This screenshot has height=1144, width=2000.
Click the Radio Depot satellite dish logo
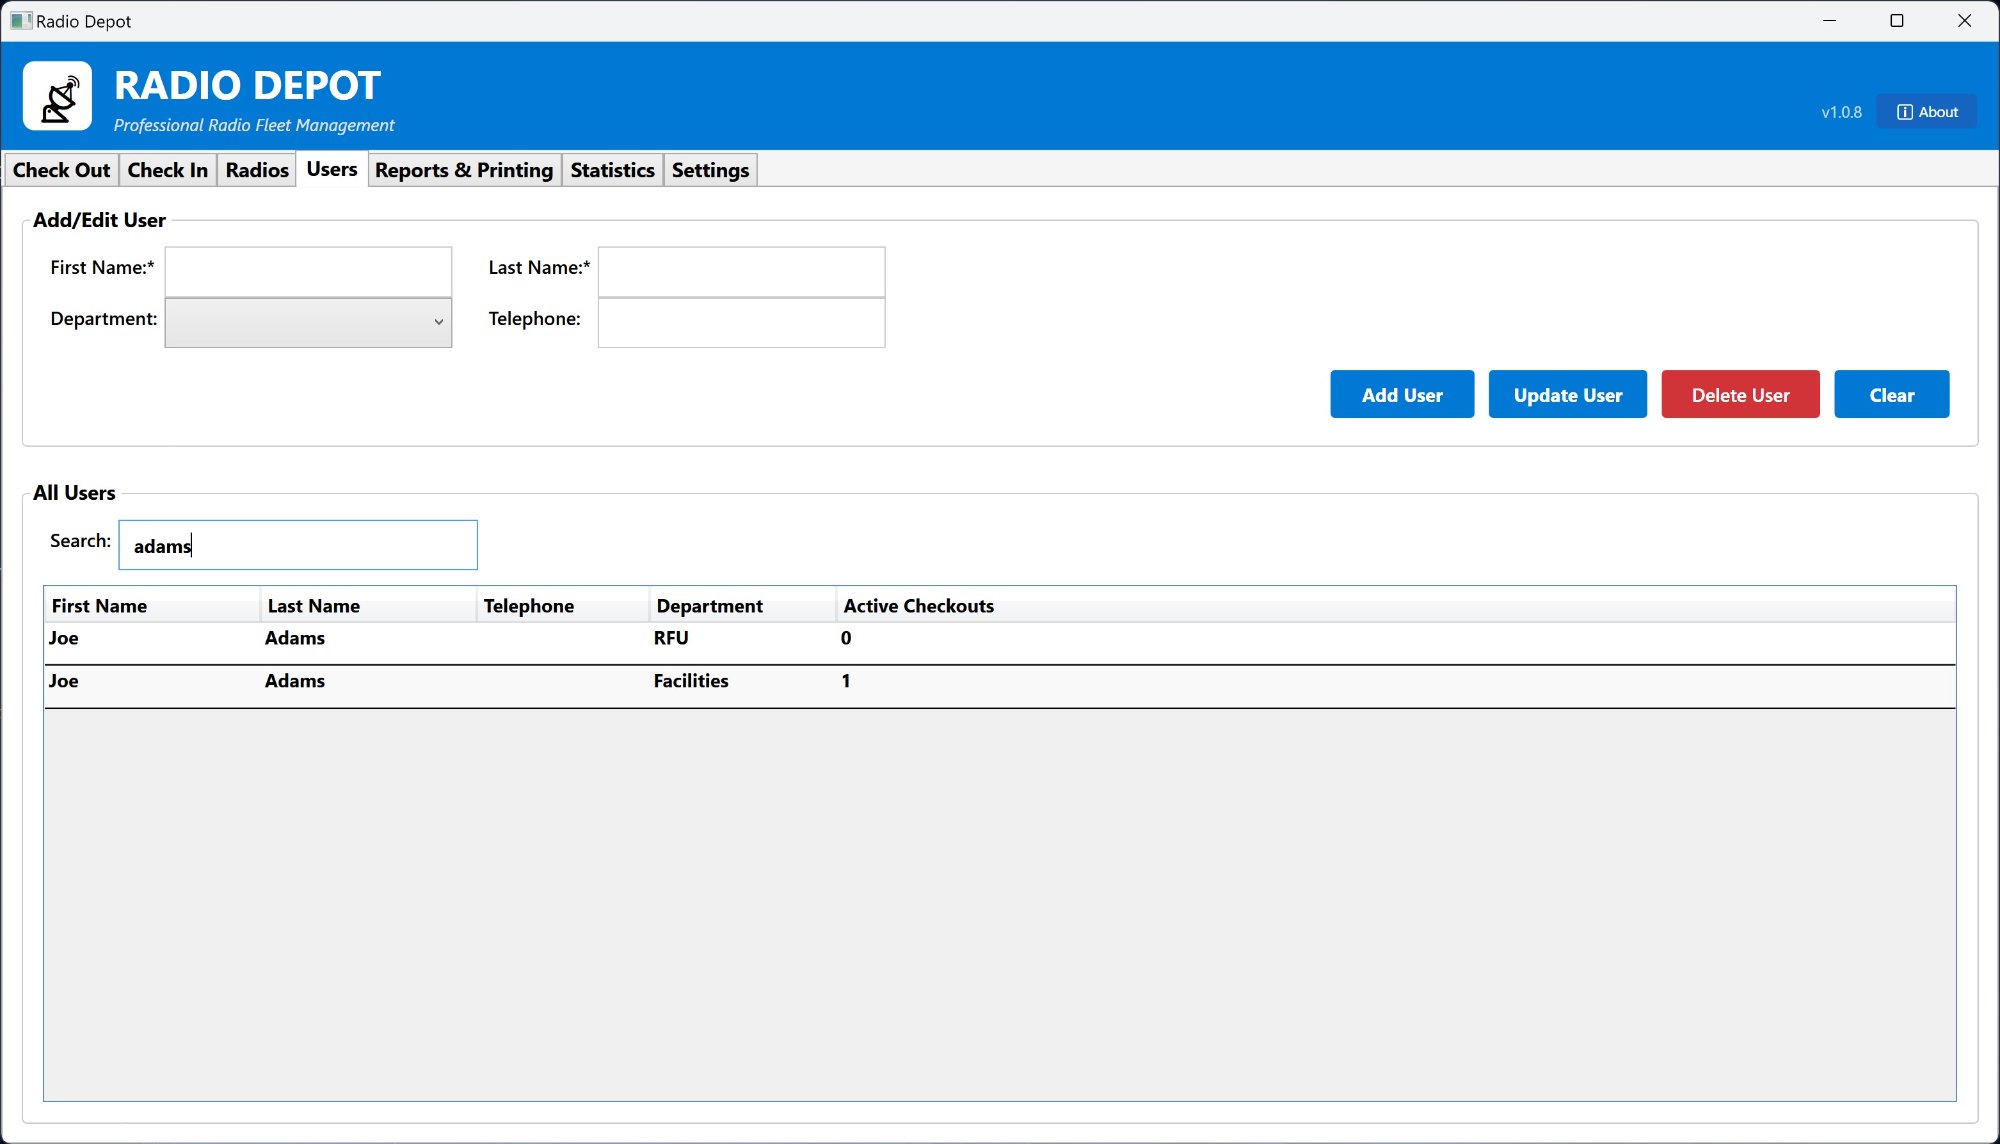58,97
